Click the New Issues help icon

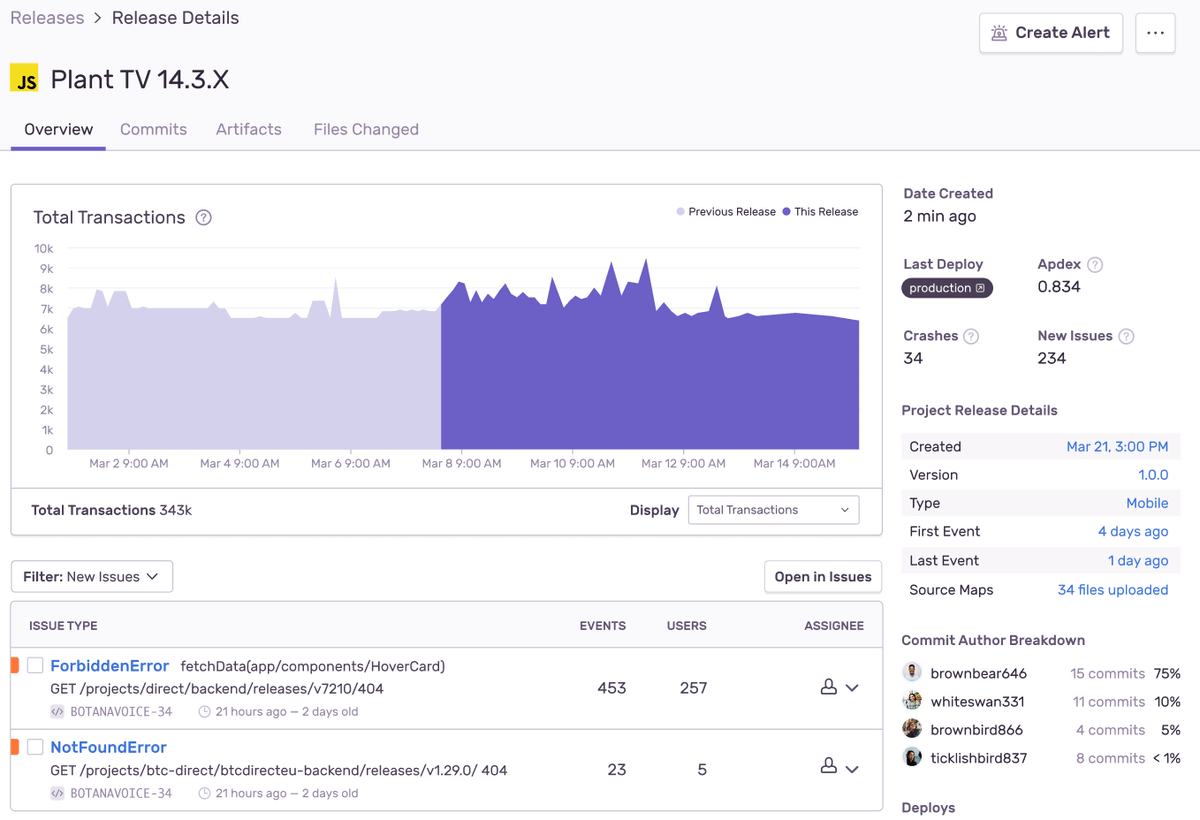pyautogui.click(x=1126, y=336)
